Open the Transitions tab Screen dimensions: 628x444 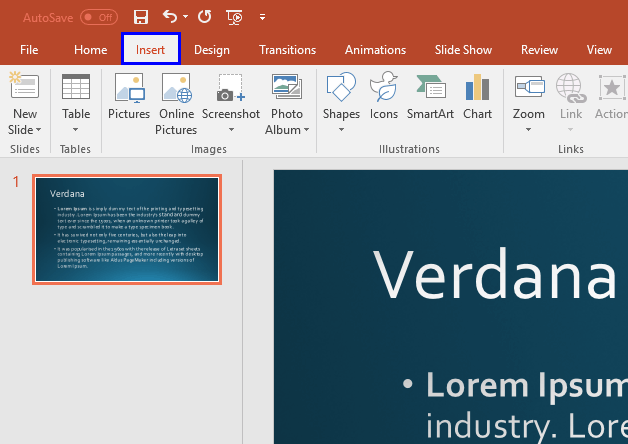[287, 50]
